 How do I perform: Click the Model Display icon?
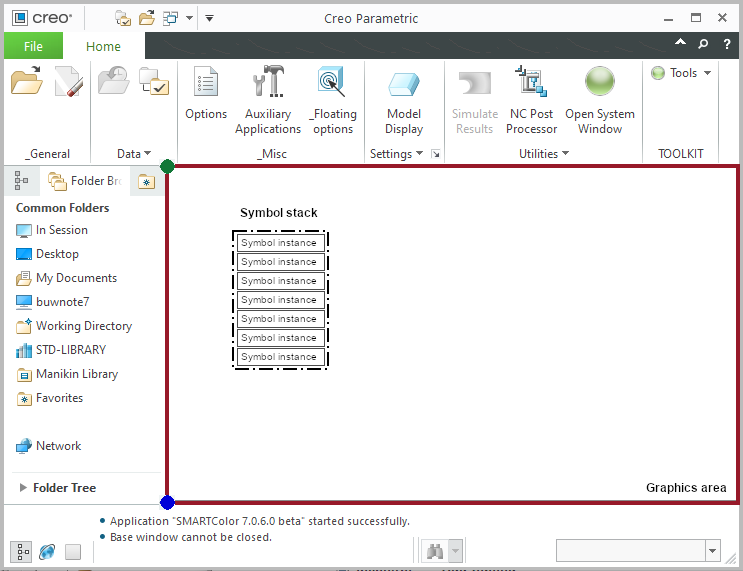coord(404,84)
